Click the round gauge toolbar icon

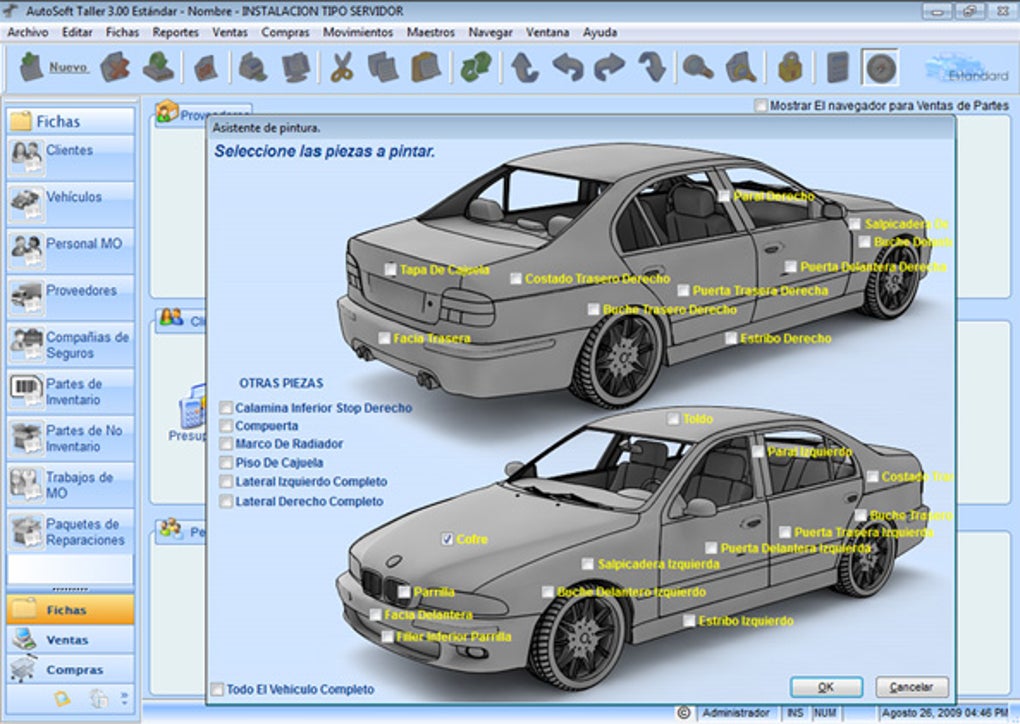(881, 67)
